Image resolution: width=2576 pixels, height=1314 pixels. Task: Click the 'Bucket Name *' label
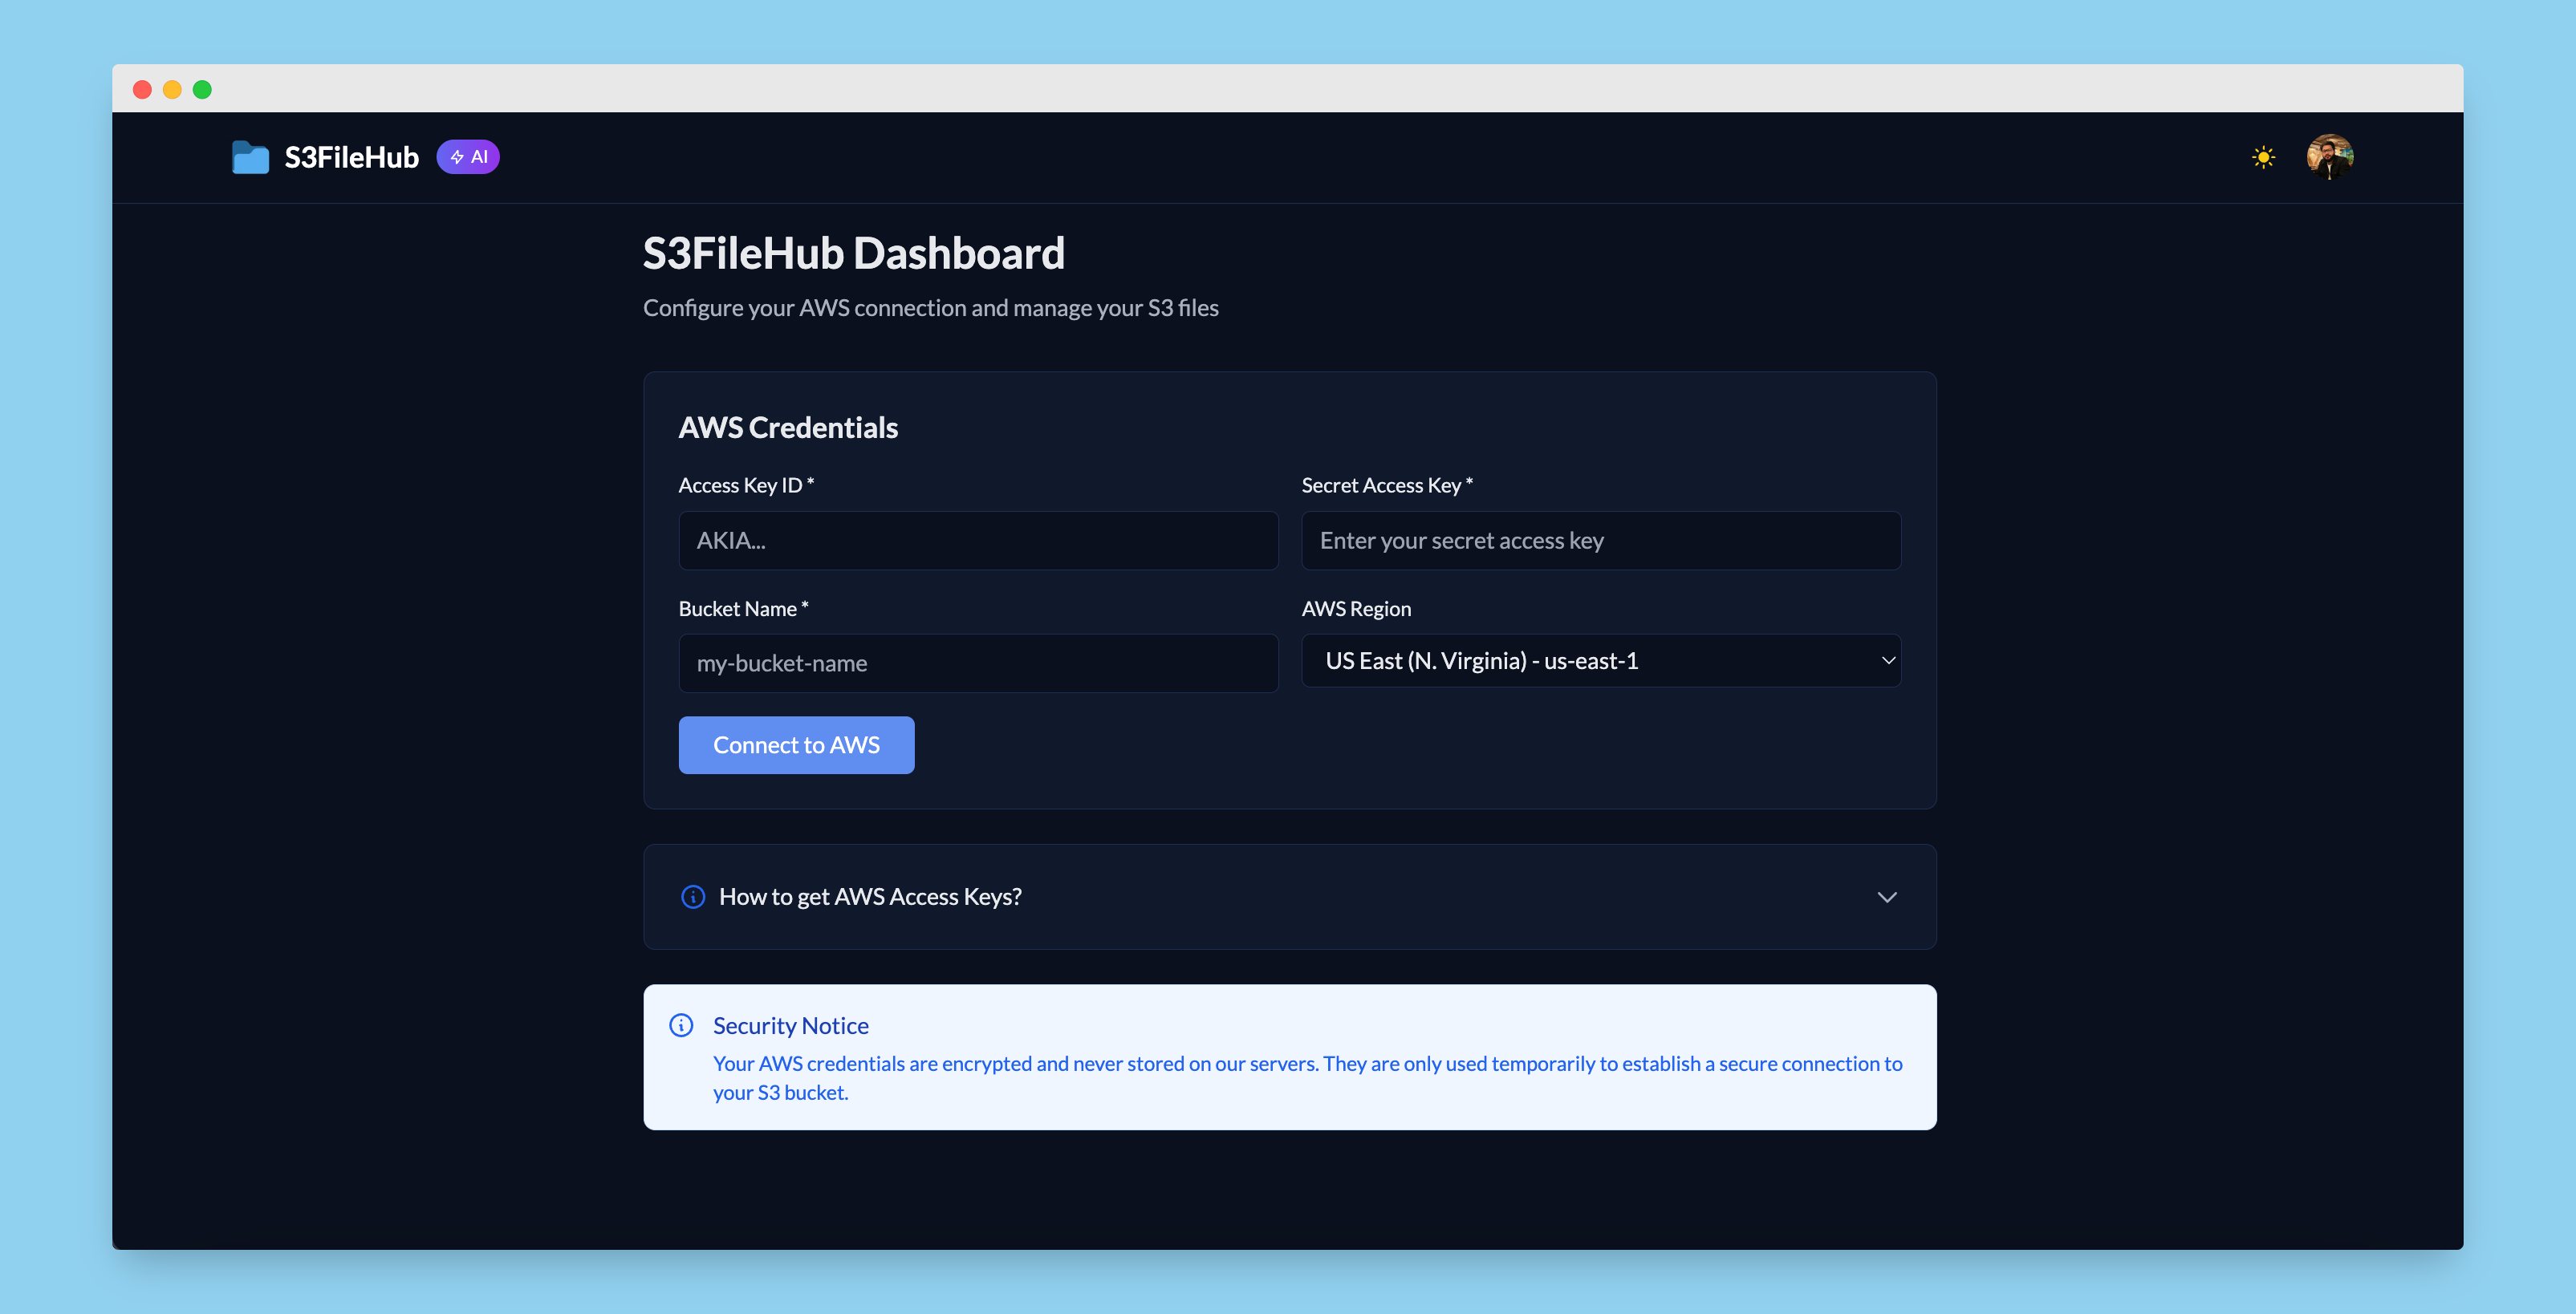click(x=743, y=608)
